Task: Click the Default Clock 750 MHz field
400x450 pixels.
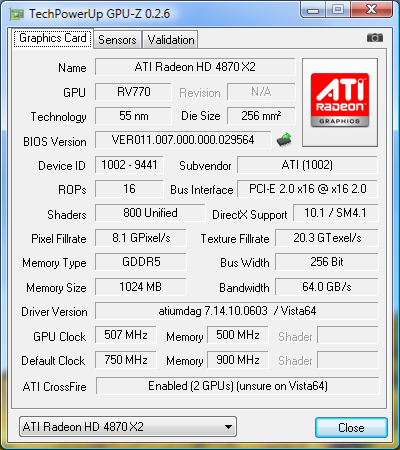Action: point(126,360)
